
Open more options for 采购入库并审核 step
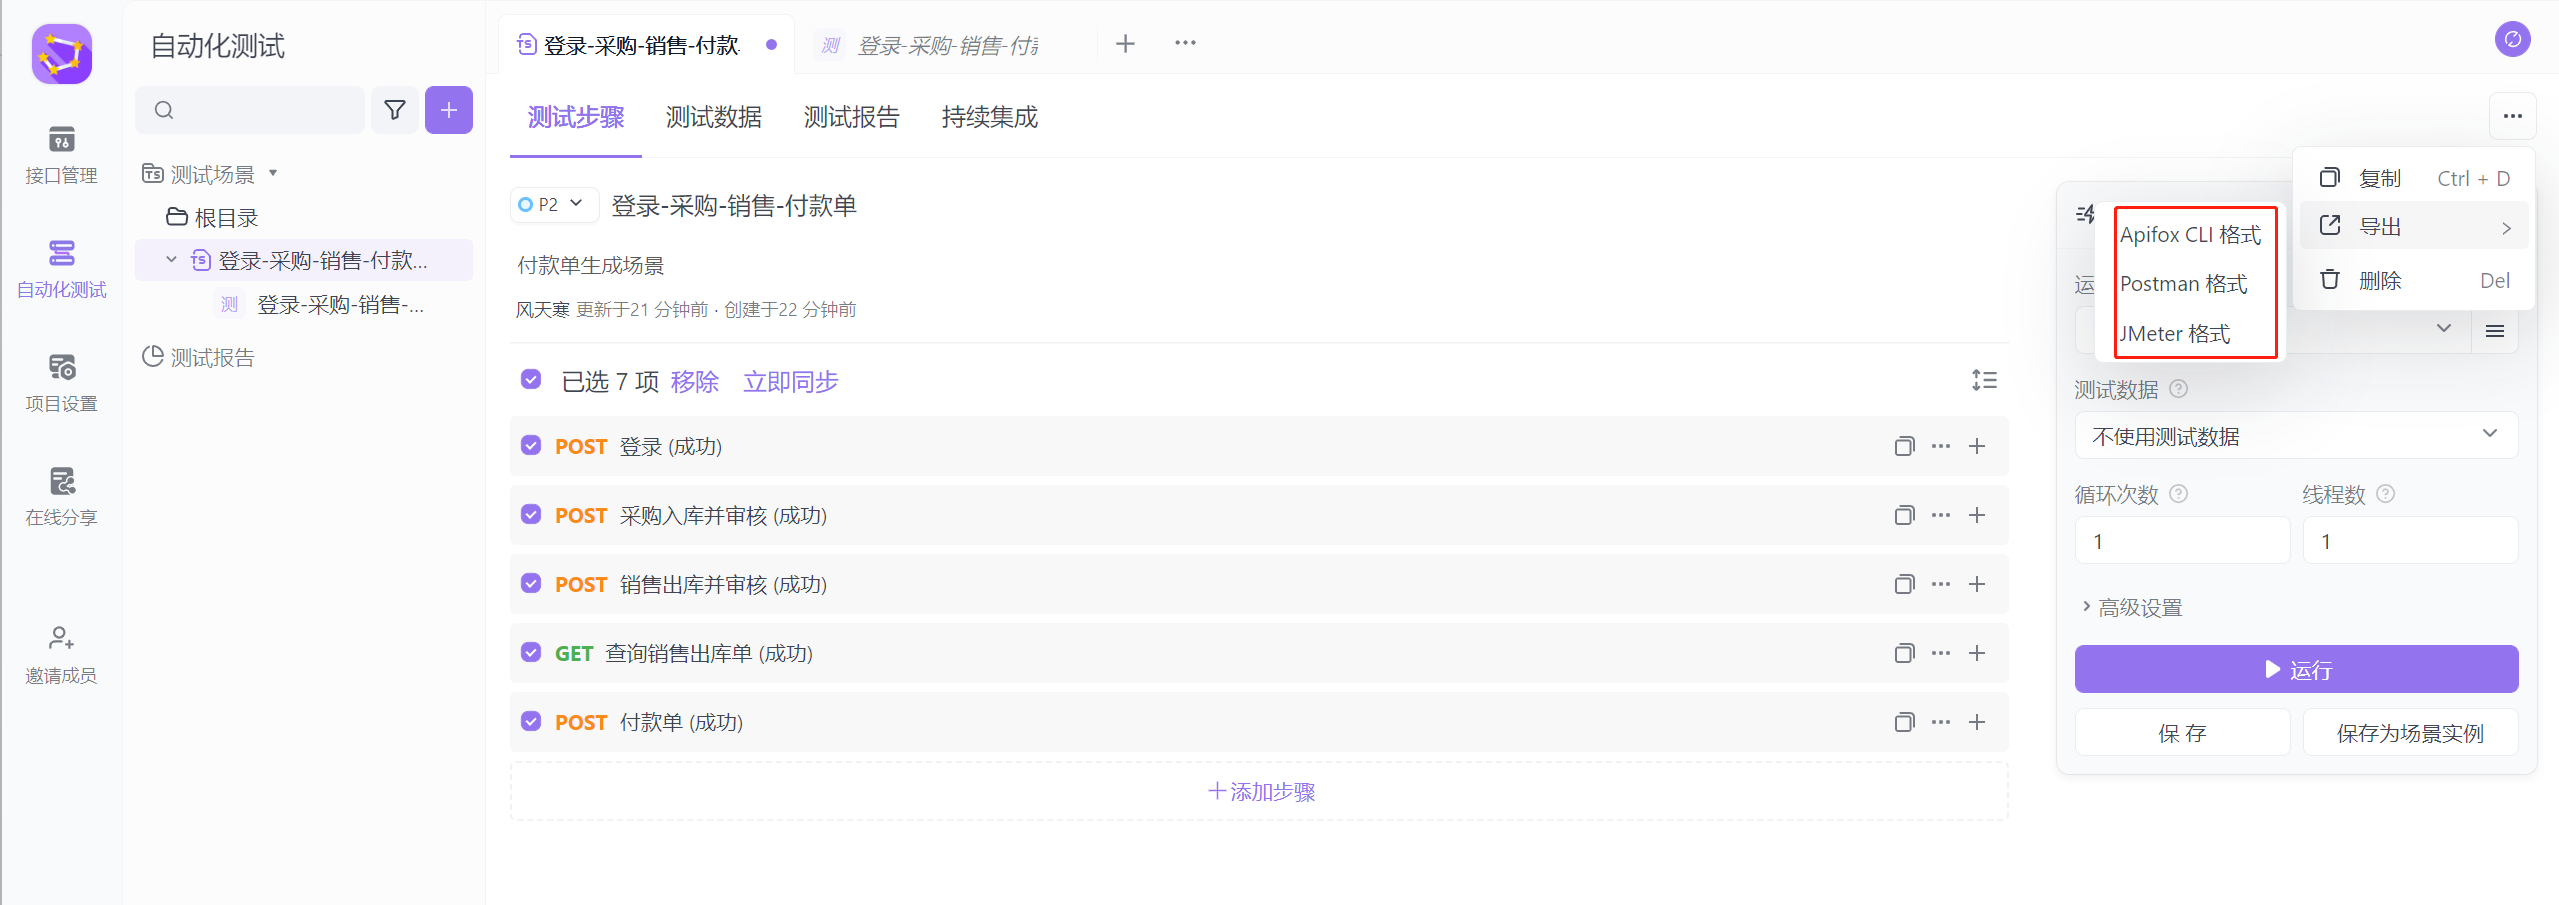click(x=1941, y=515)
